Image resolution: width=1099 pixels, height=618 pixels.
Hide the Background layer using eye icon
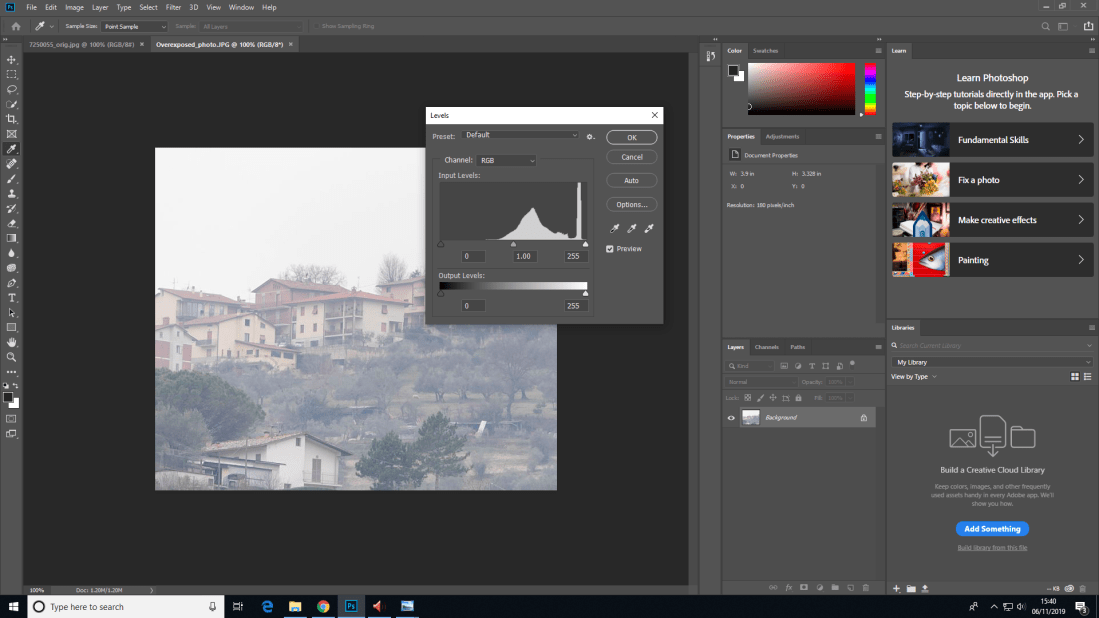(731, 418)
